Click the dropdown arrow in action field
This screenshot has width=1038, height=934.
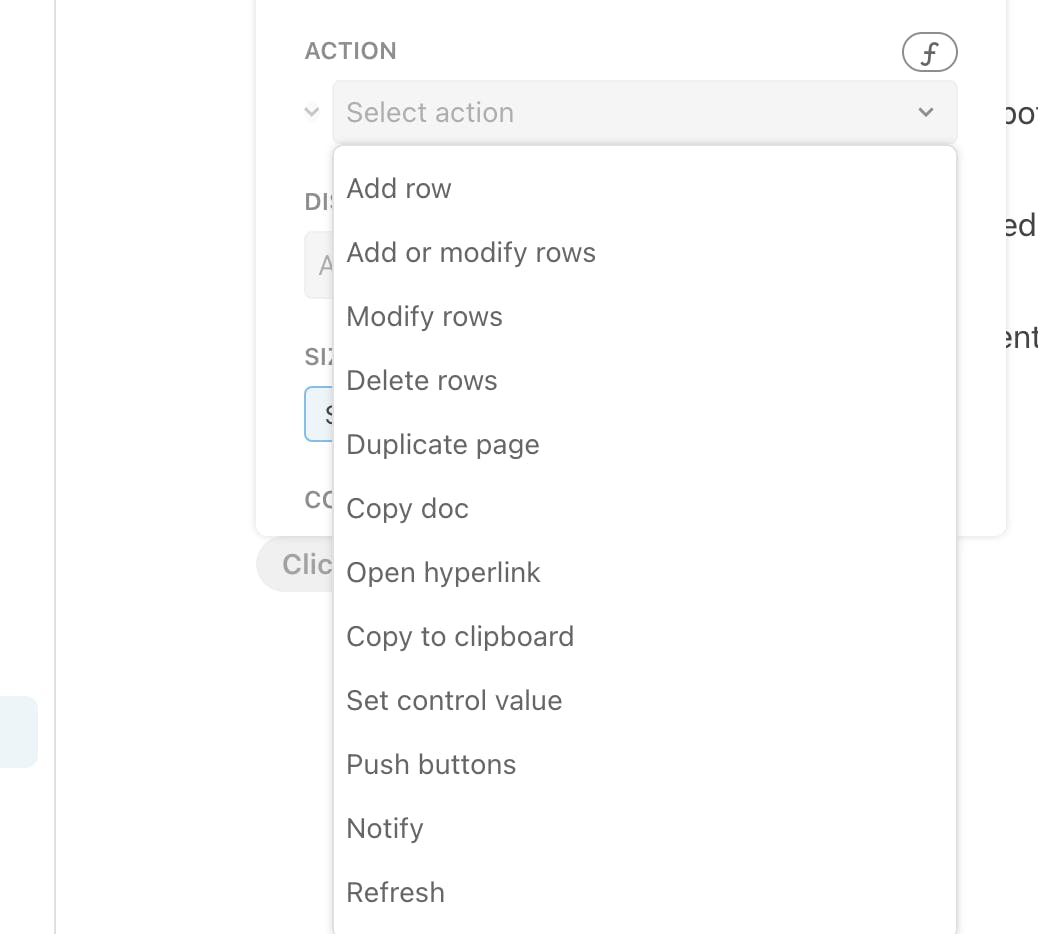pos(926,112)
